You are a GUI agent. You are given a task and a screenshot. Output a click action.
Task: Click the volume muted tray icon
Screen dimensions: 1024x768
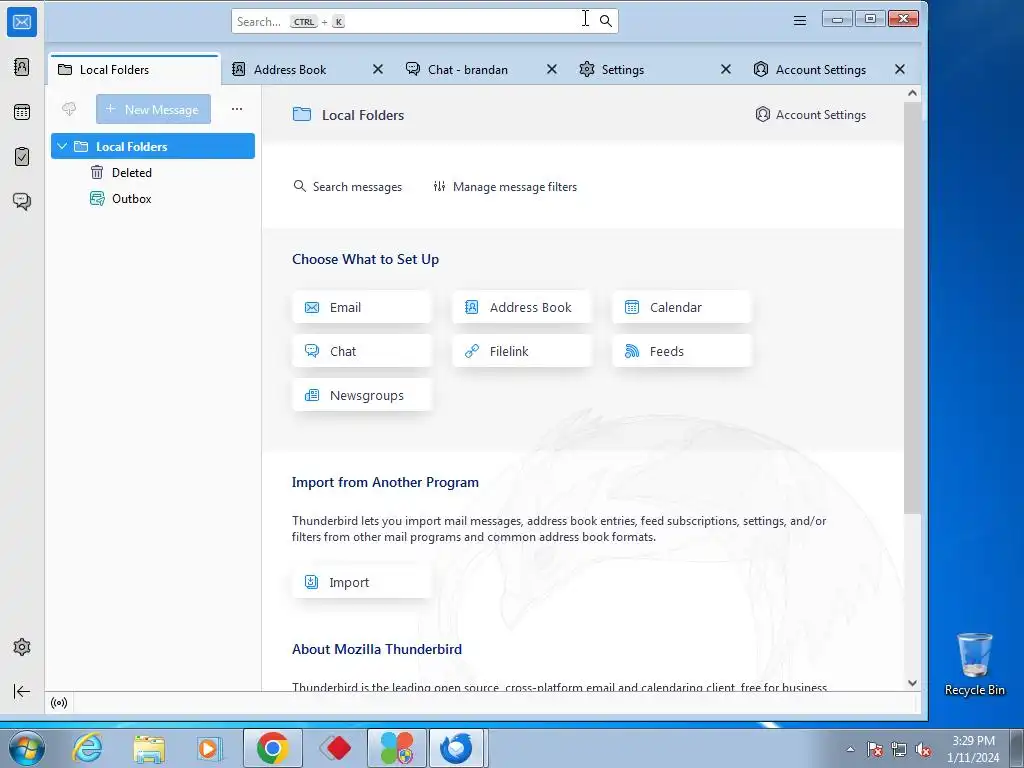coord(923,750)
